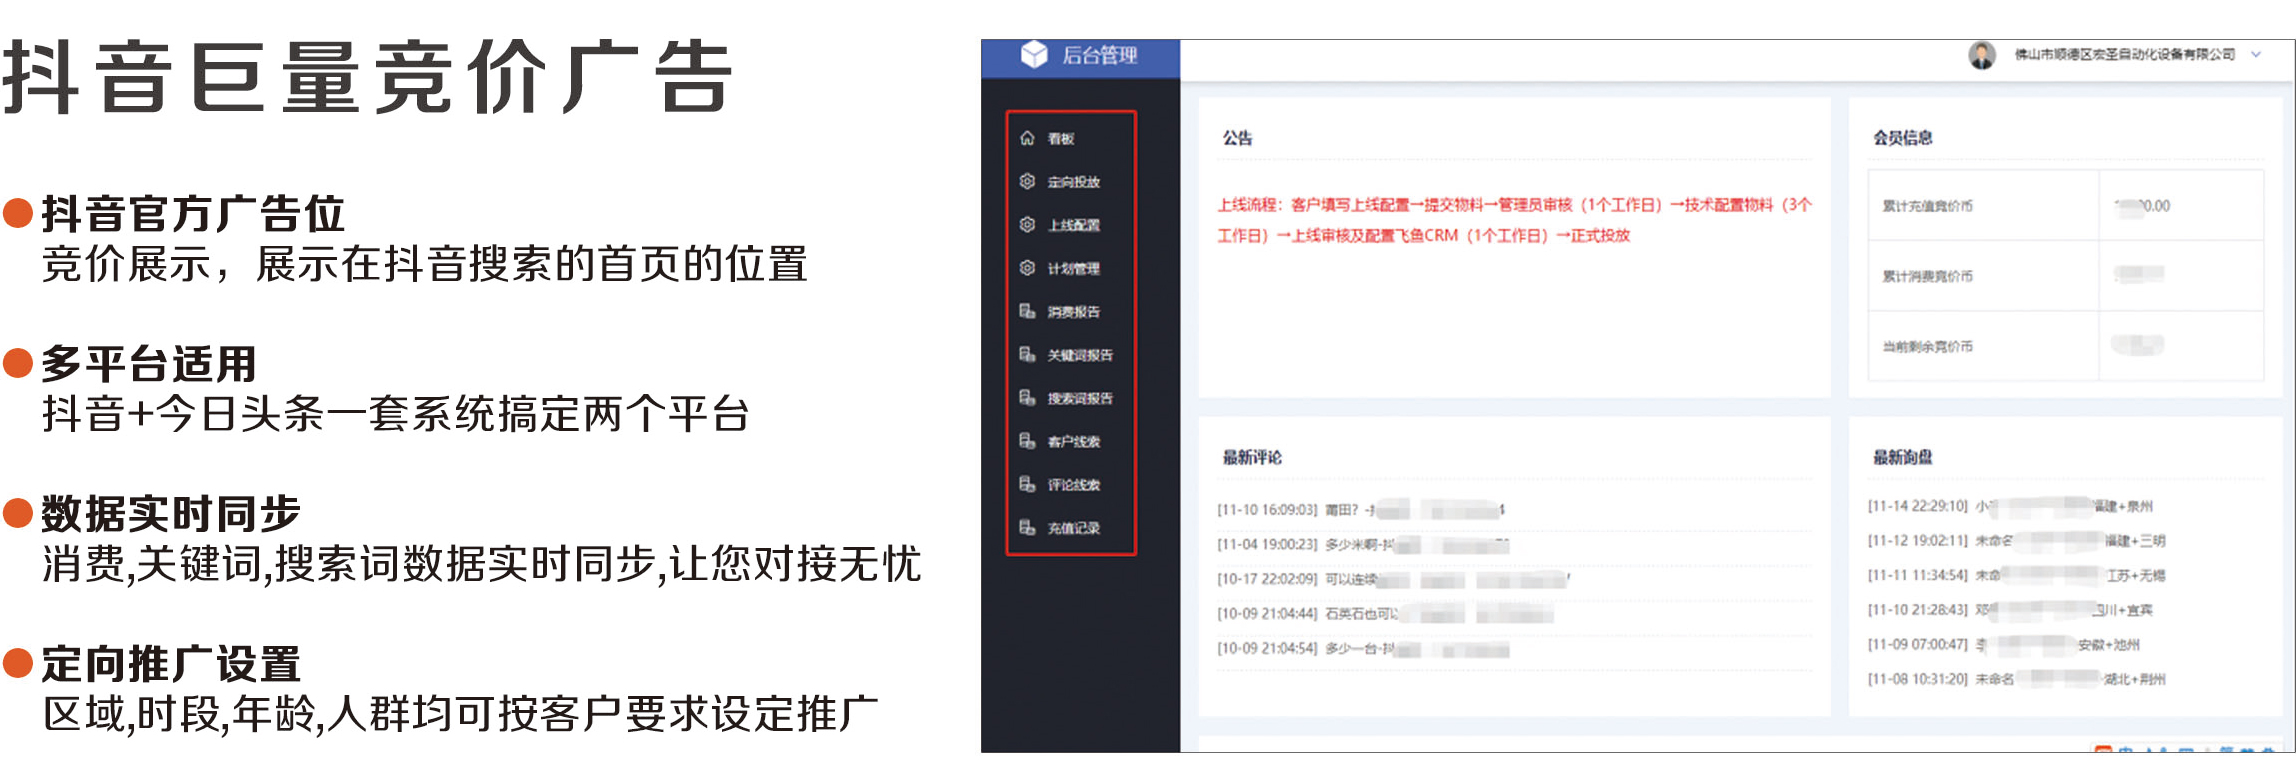
Task: Click the 定向推广设置 heading
Action: point(171,664)
